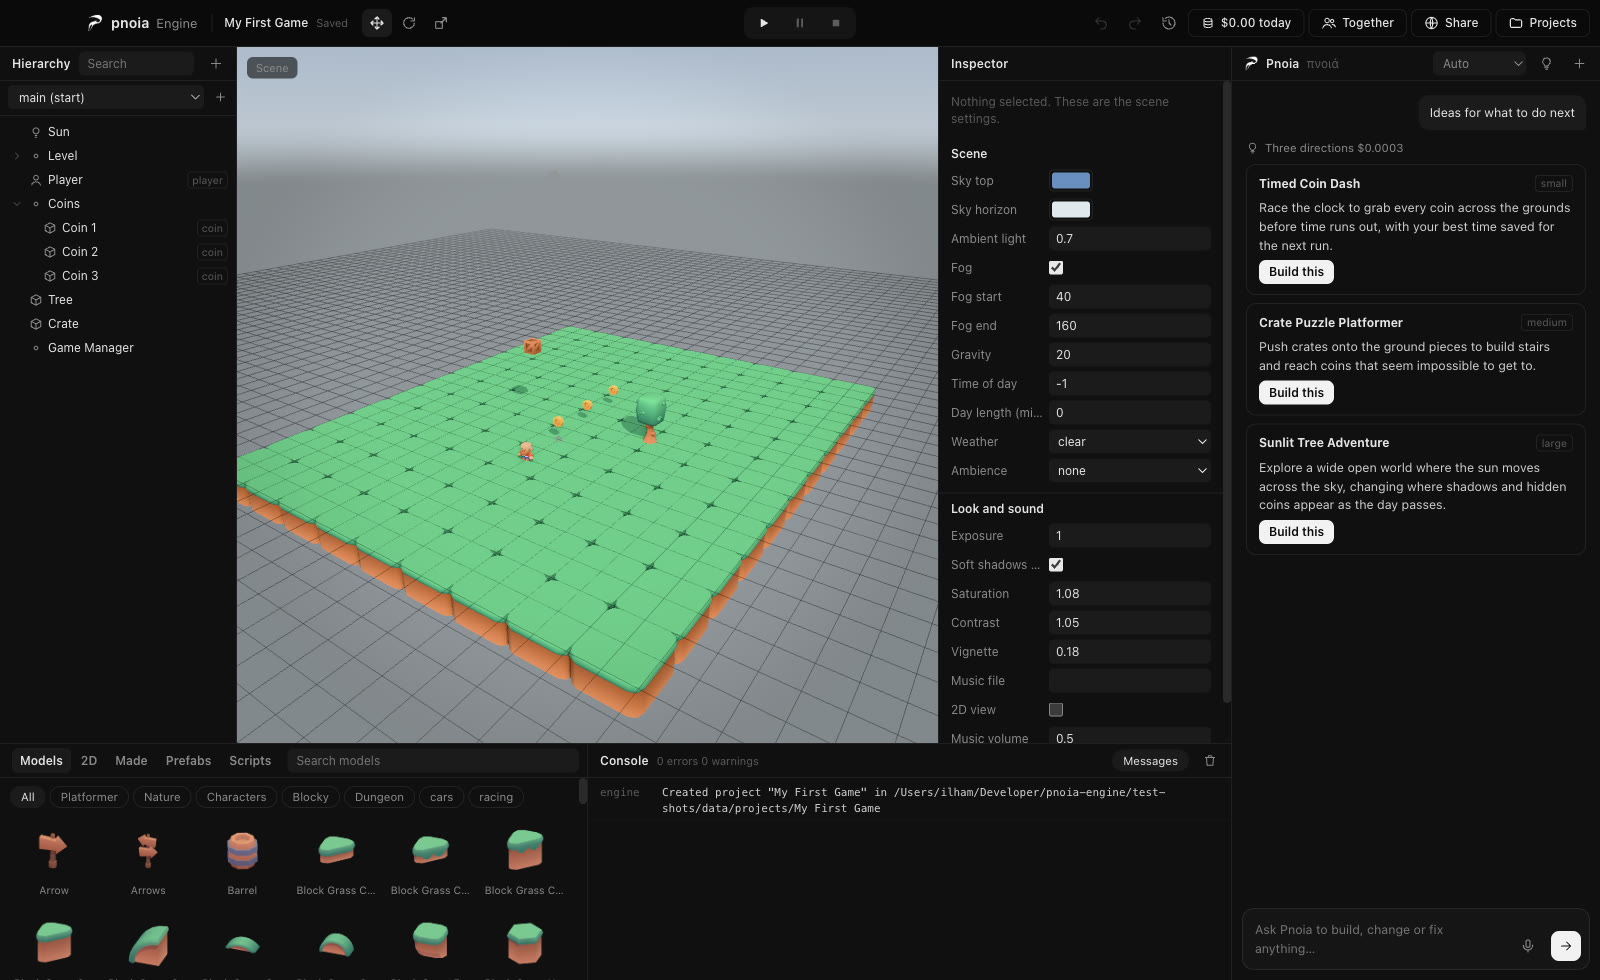
Task: Open the Scripts tab
Action: click(x=250, y=761)
